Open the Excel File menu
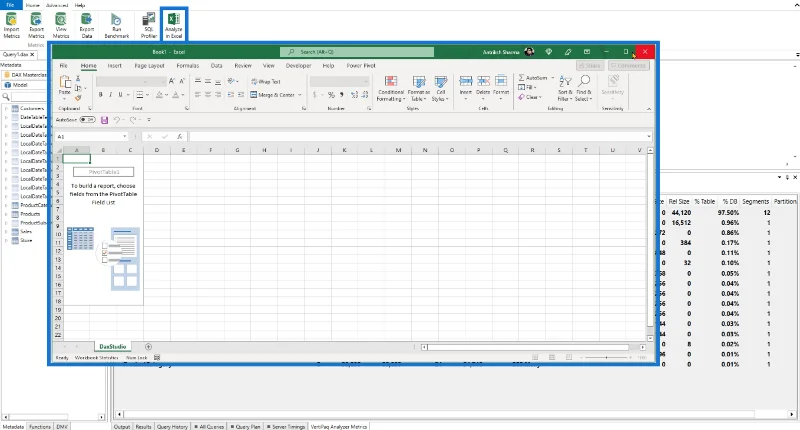The image size is (800, 430). 64,66
